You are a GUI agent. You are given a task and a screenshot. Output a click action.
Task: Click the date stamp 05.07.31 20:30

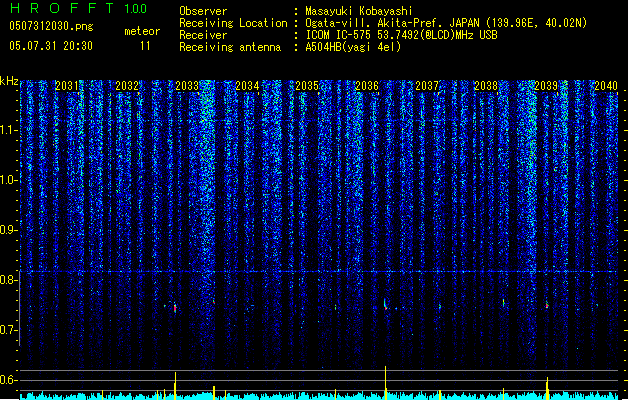coord(51,46)
